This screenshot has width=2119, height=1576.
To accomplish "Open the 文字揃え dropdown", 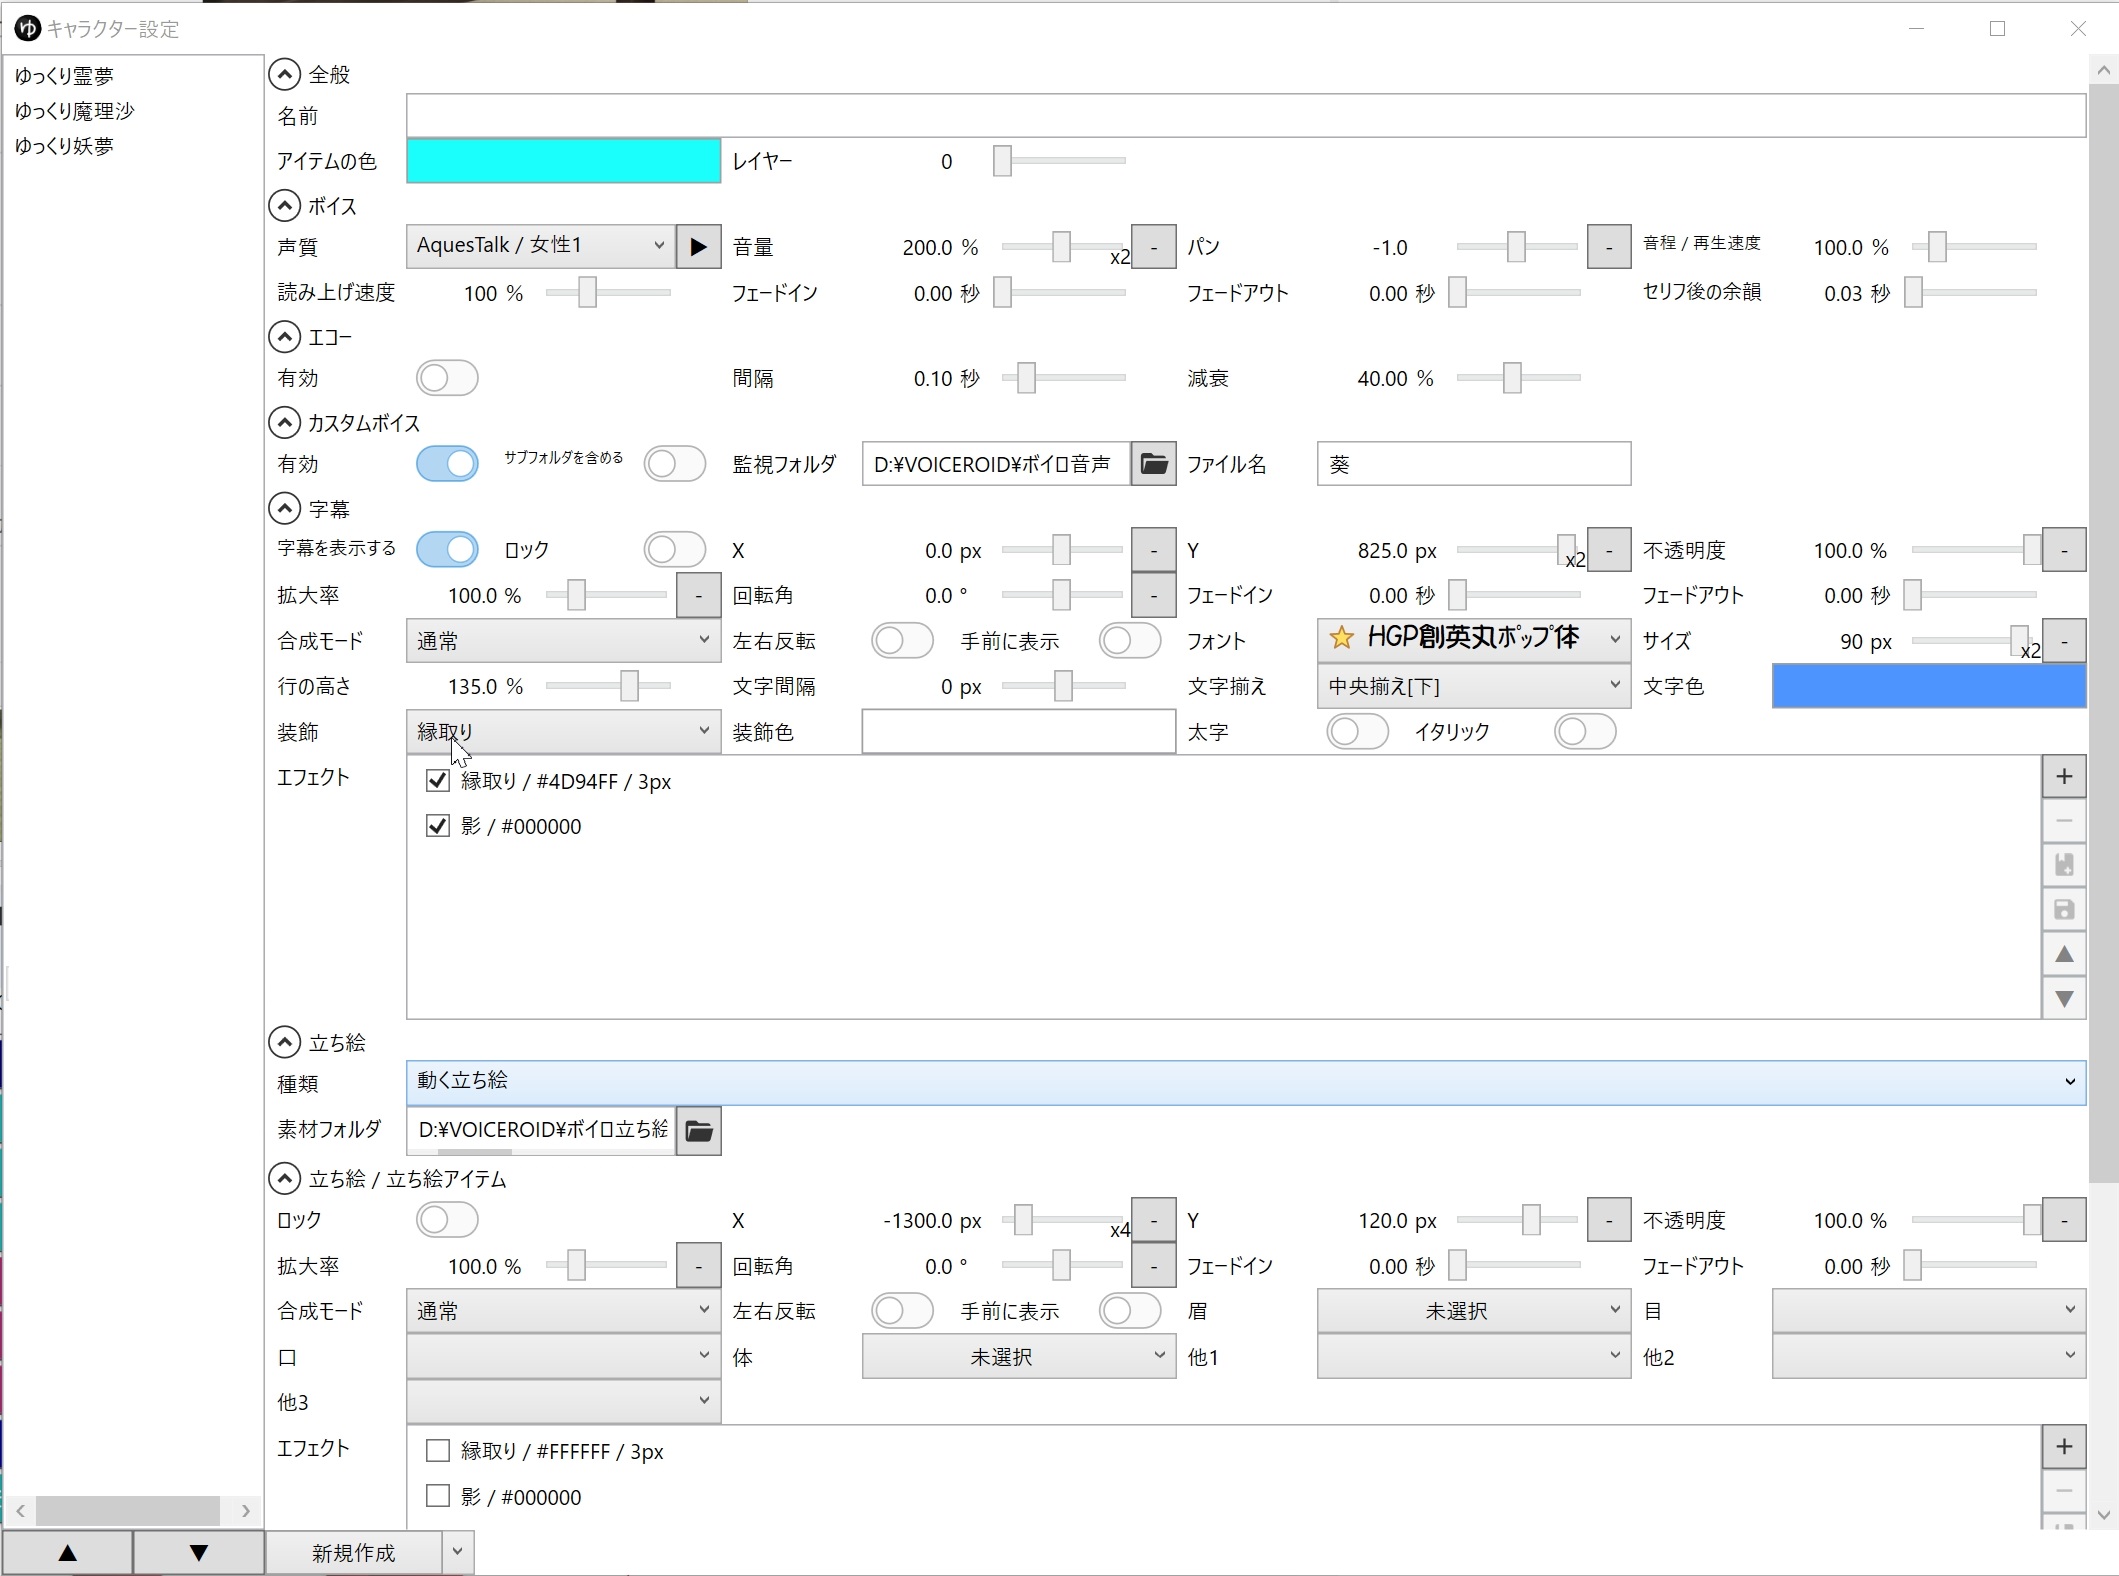I will coord(1474,687).
